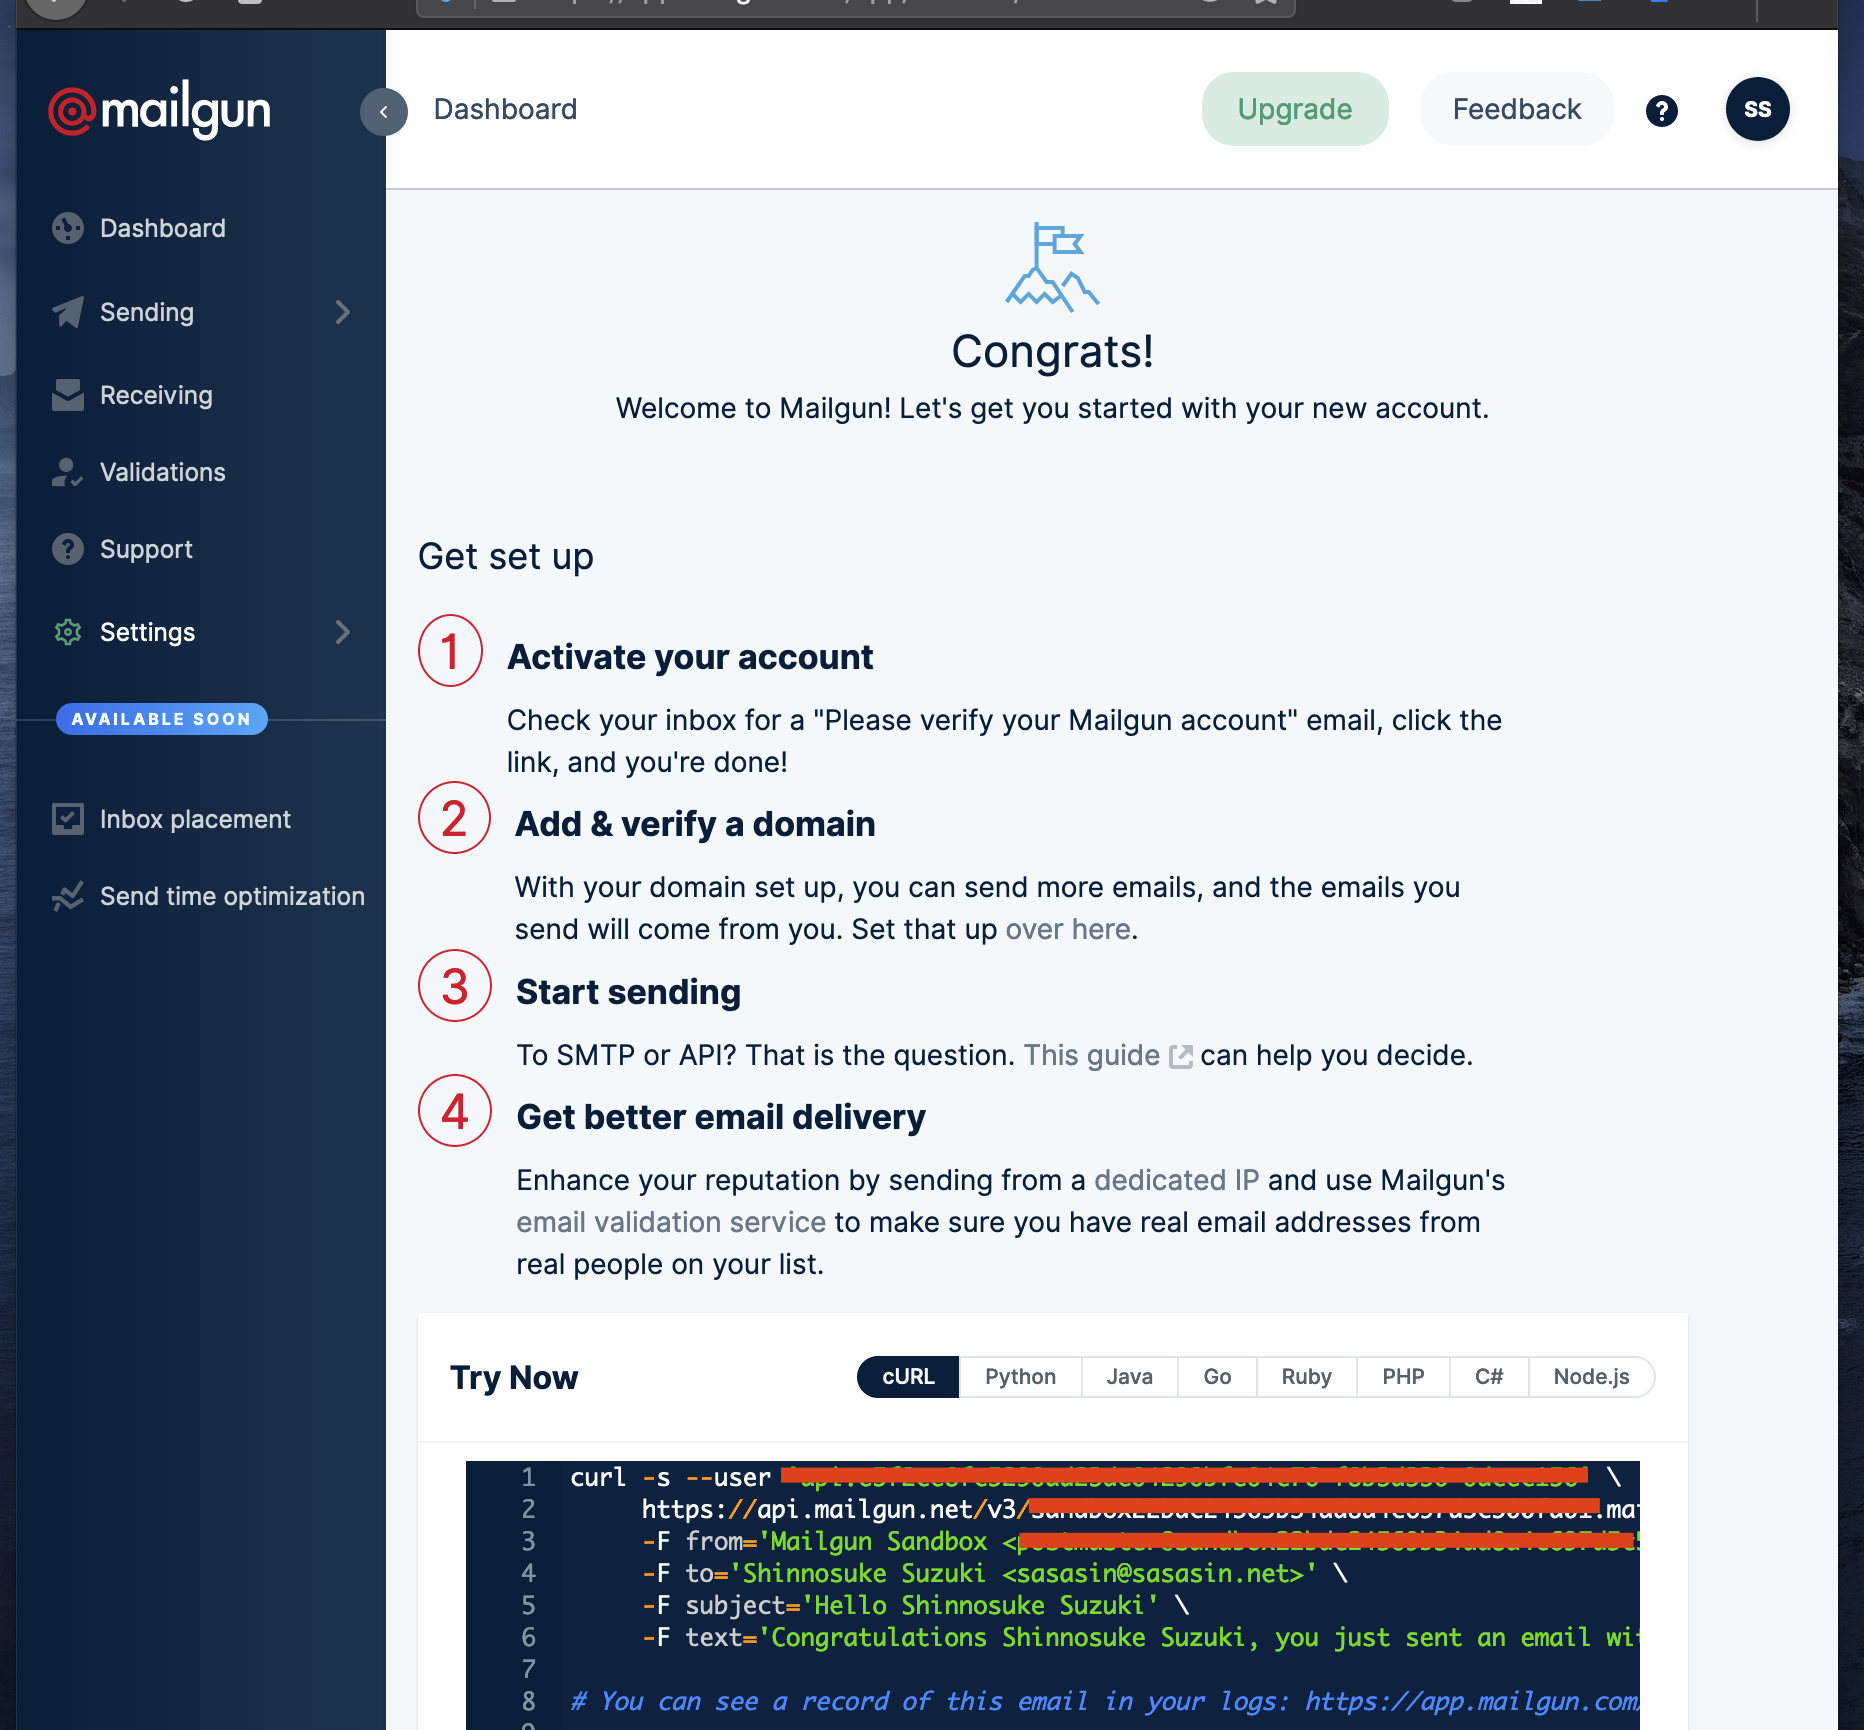Image resolution: width=1864 pixels, height=1730 pixels.
Task: Click the 'Activate your account' heading
Action: (690, 657)
